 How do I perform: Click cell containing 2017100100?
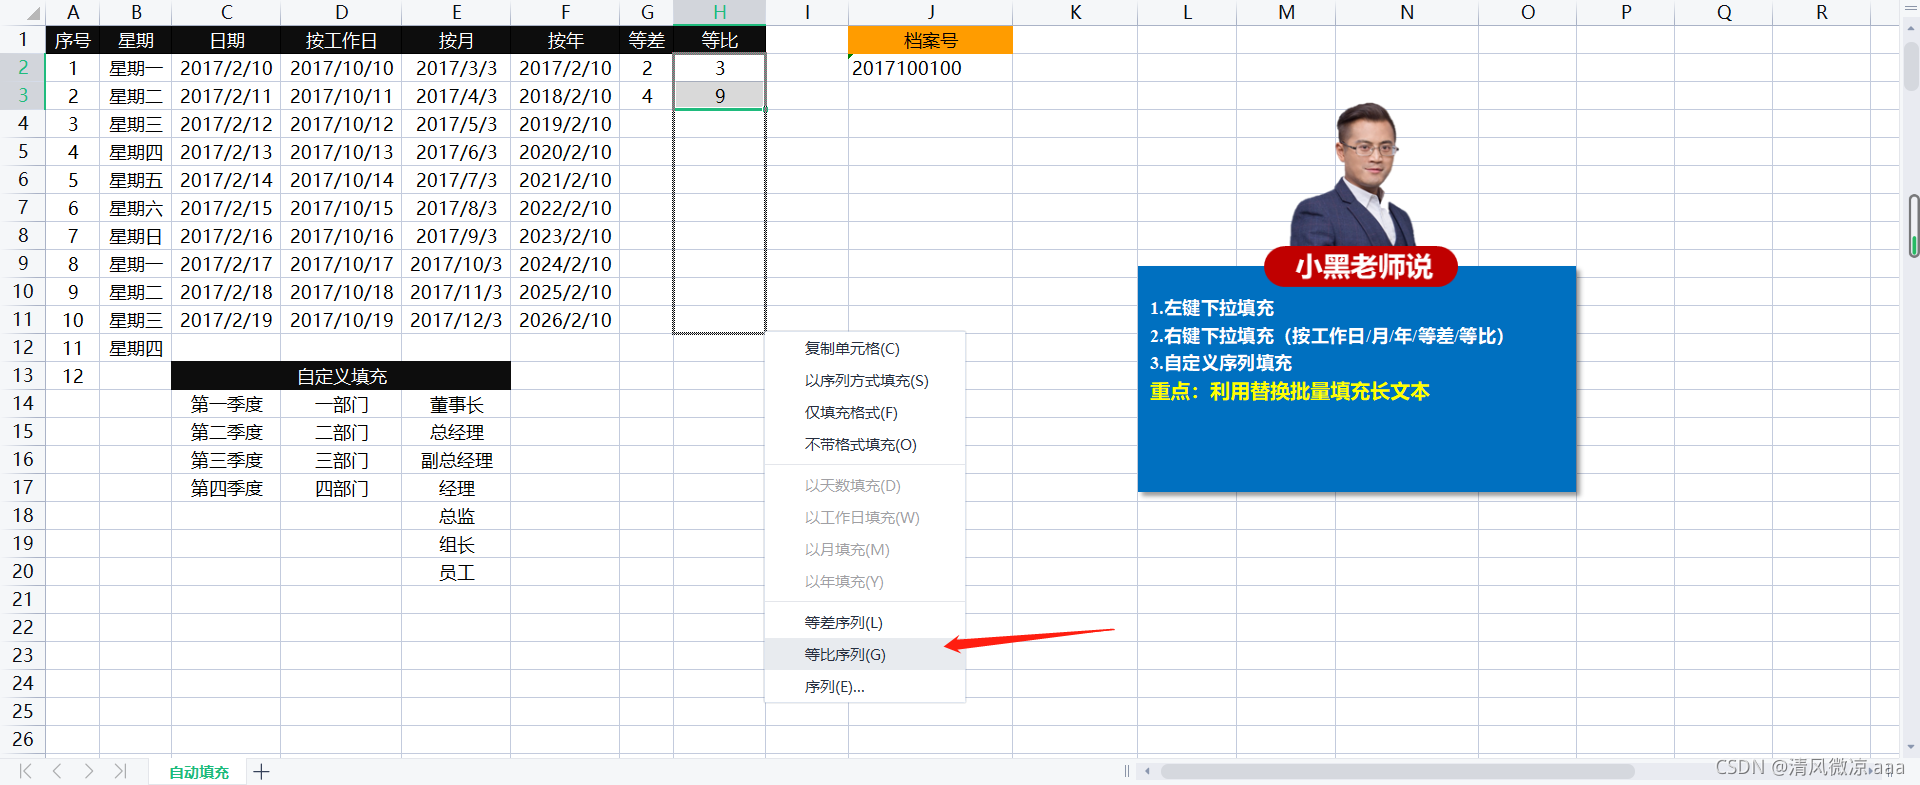930,68
